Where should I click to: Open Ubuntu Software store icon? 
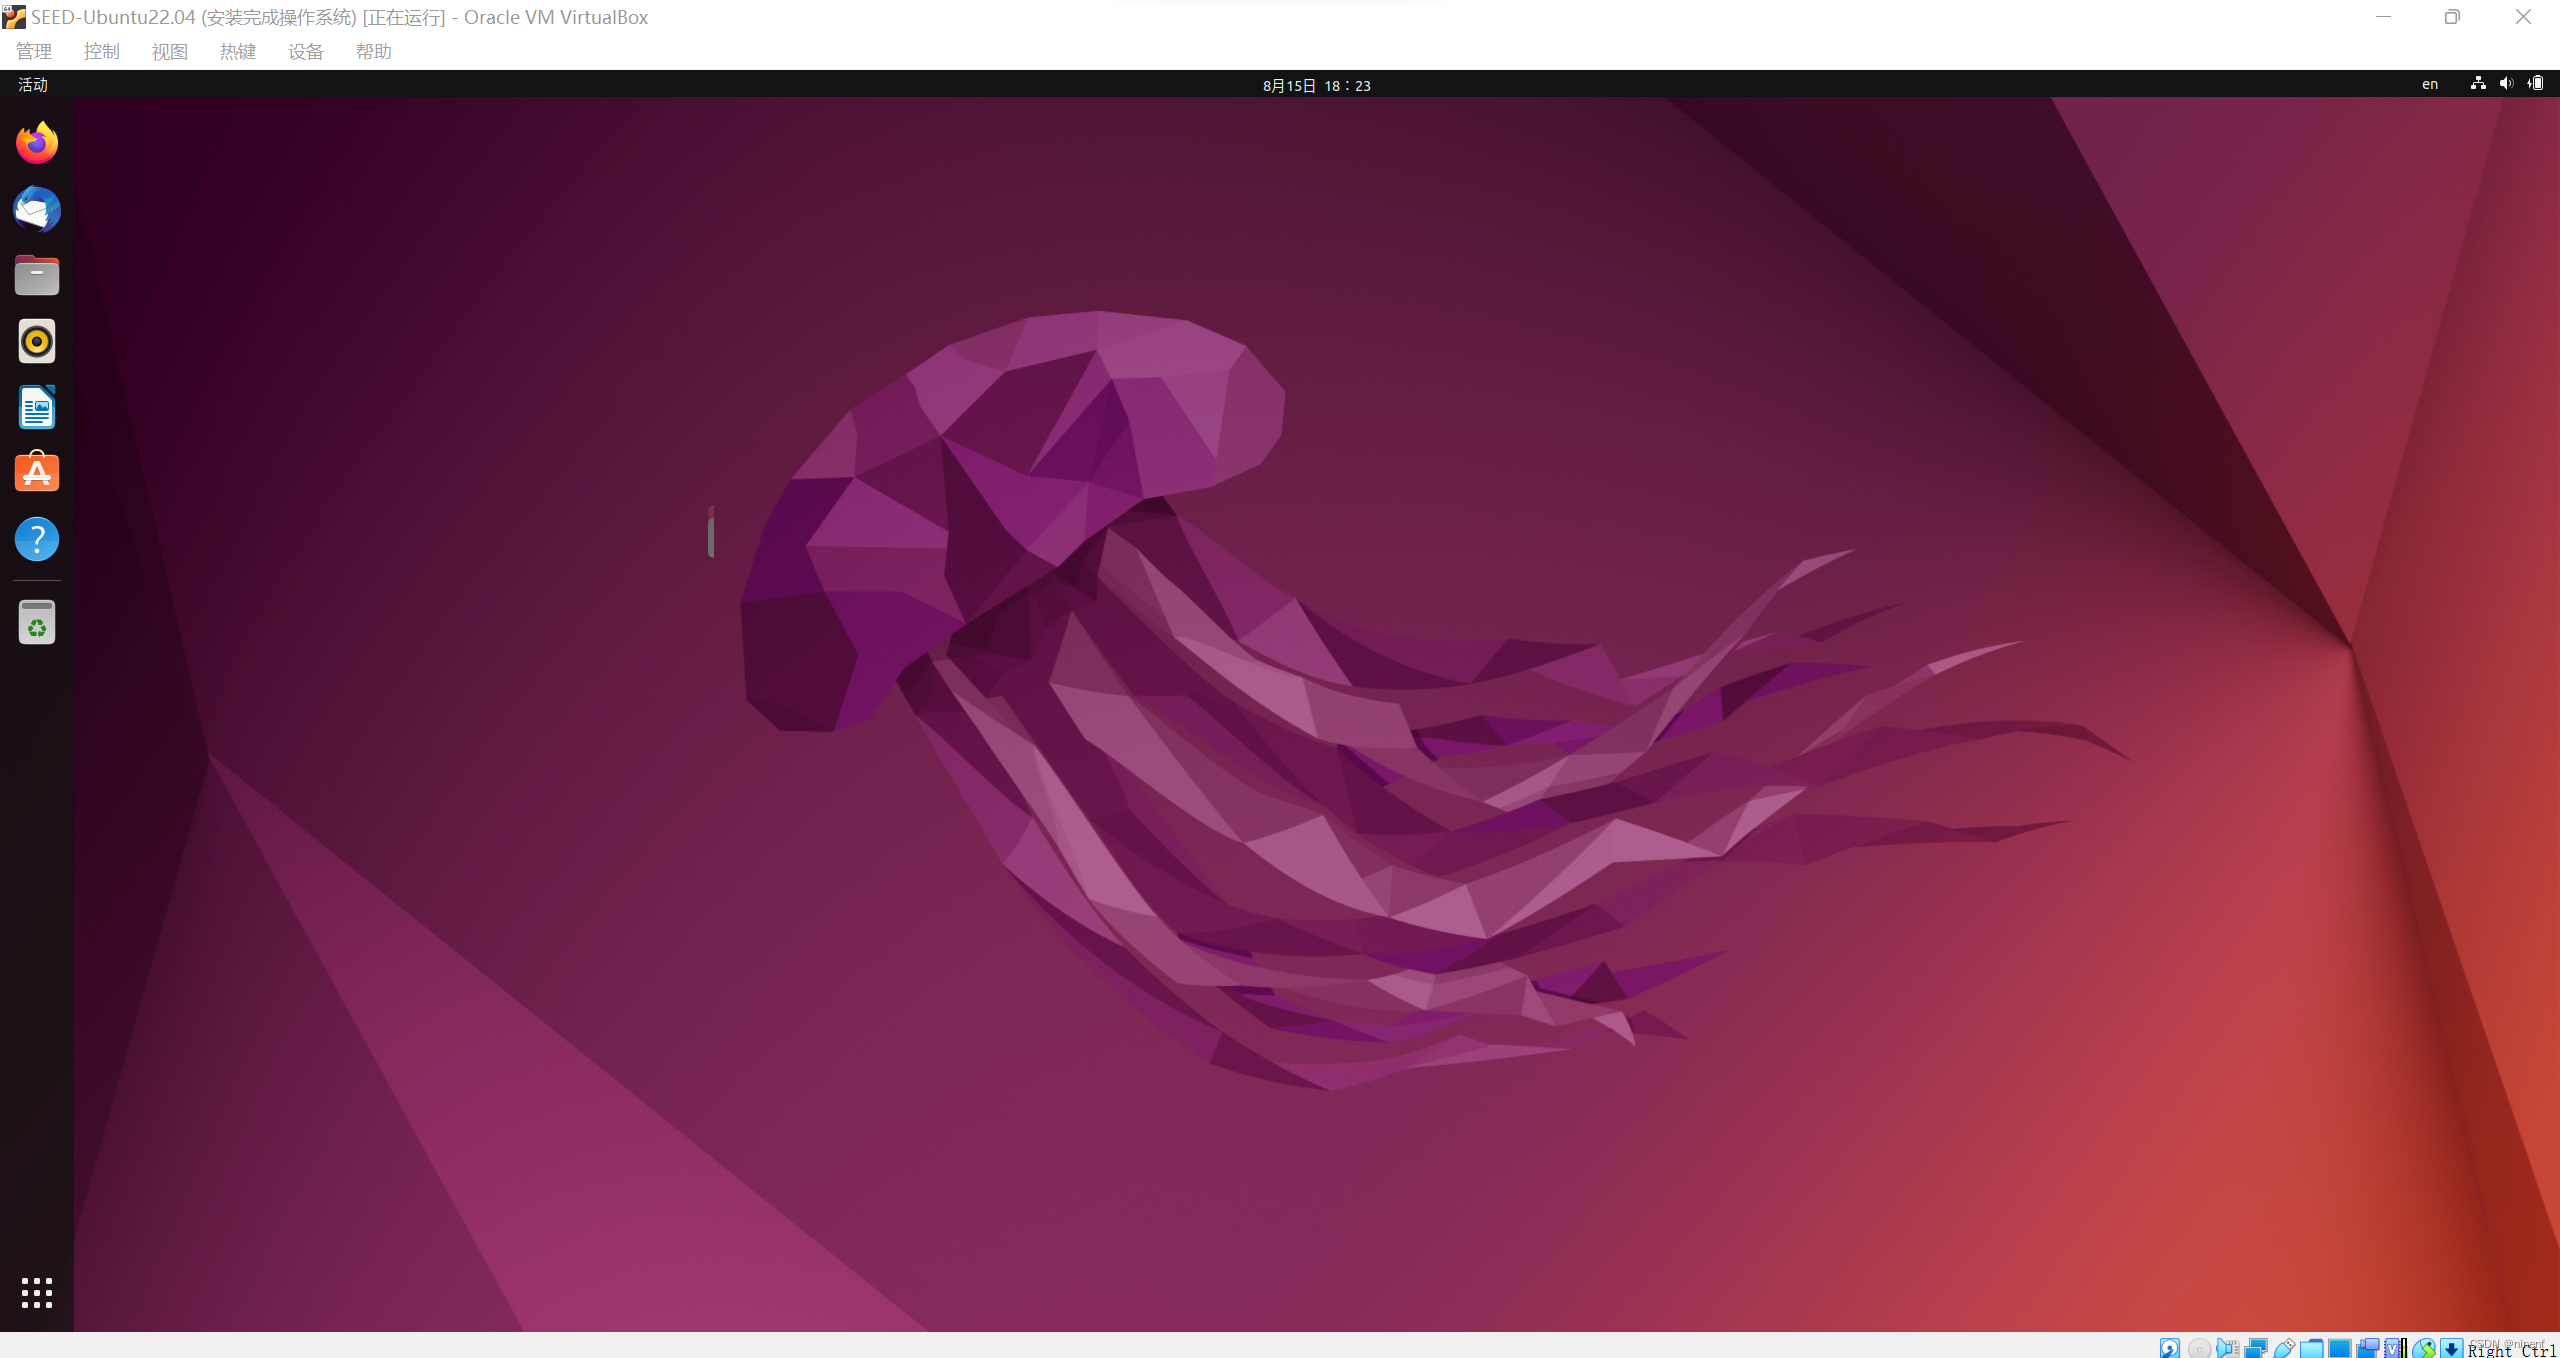click(37, 473)
